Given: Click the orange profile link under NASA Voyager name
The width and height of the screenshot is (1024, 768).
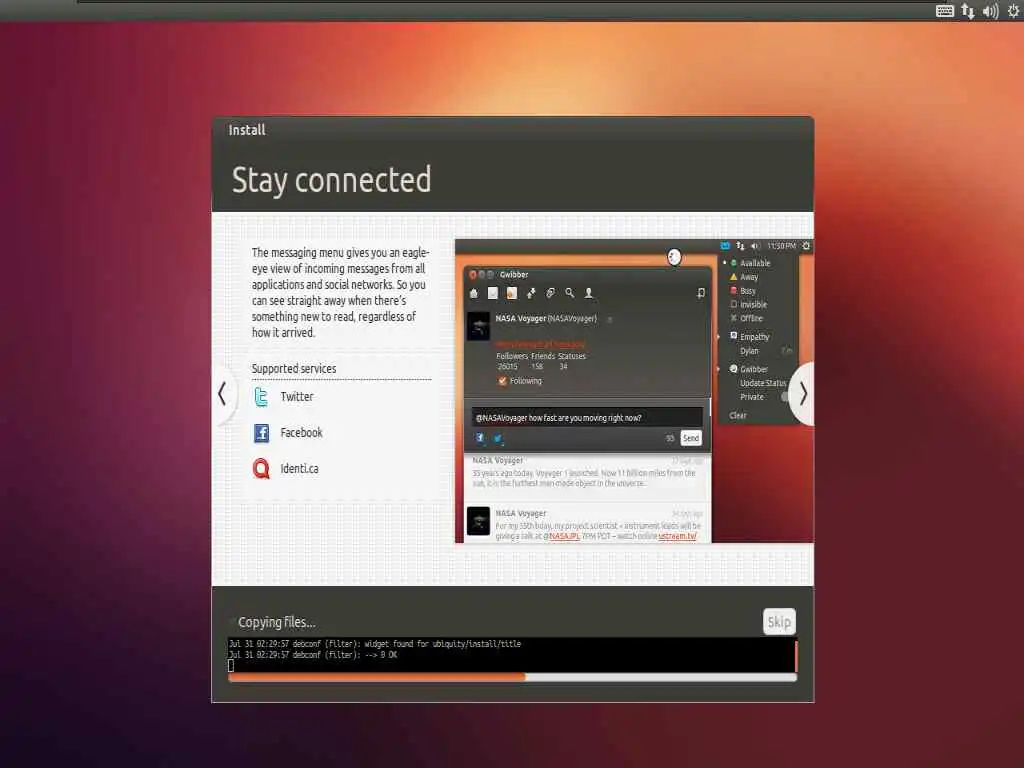Looking at the screenshot, I should [x=540, y=344].
